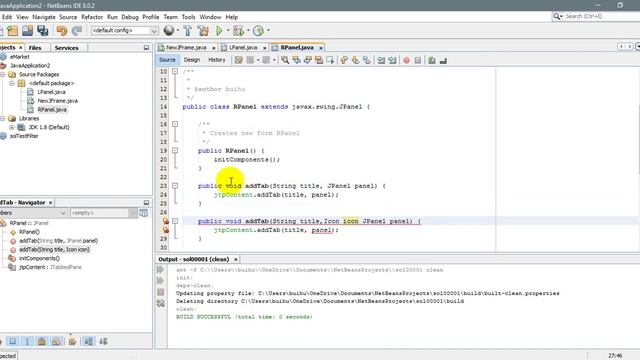Open the Tools menu
The width and height of the screenshot is (640, 360).
click(188, 17)
